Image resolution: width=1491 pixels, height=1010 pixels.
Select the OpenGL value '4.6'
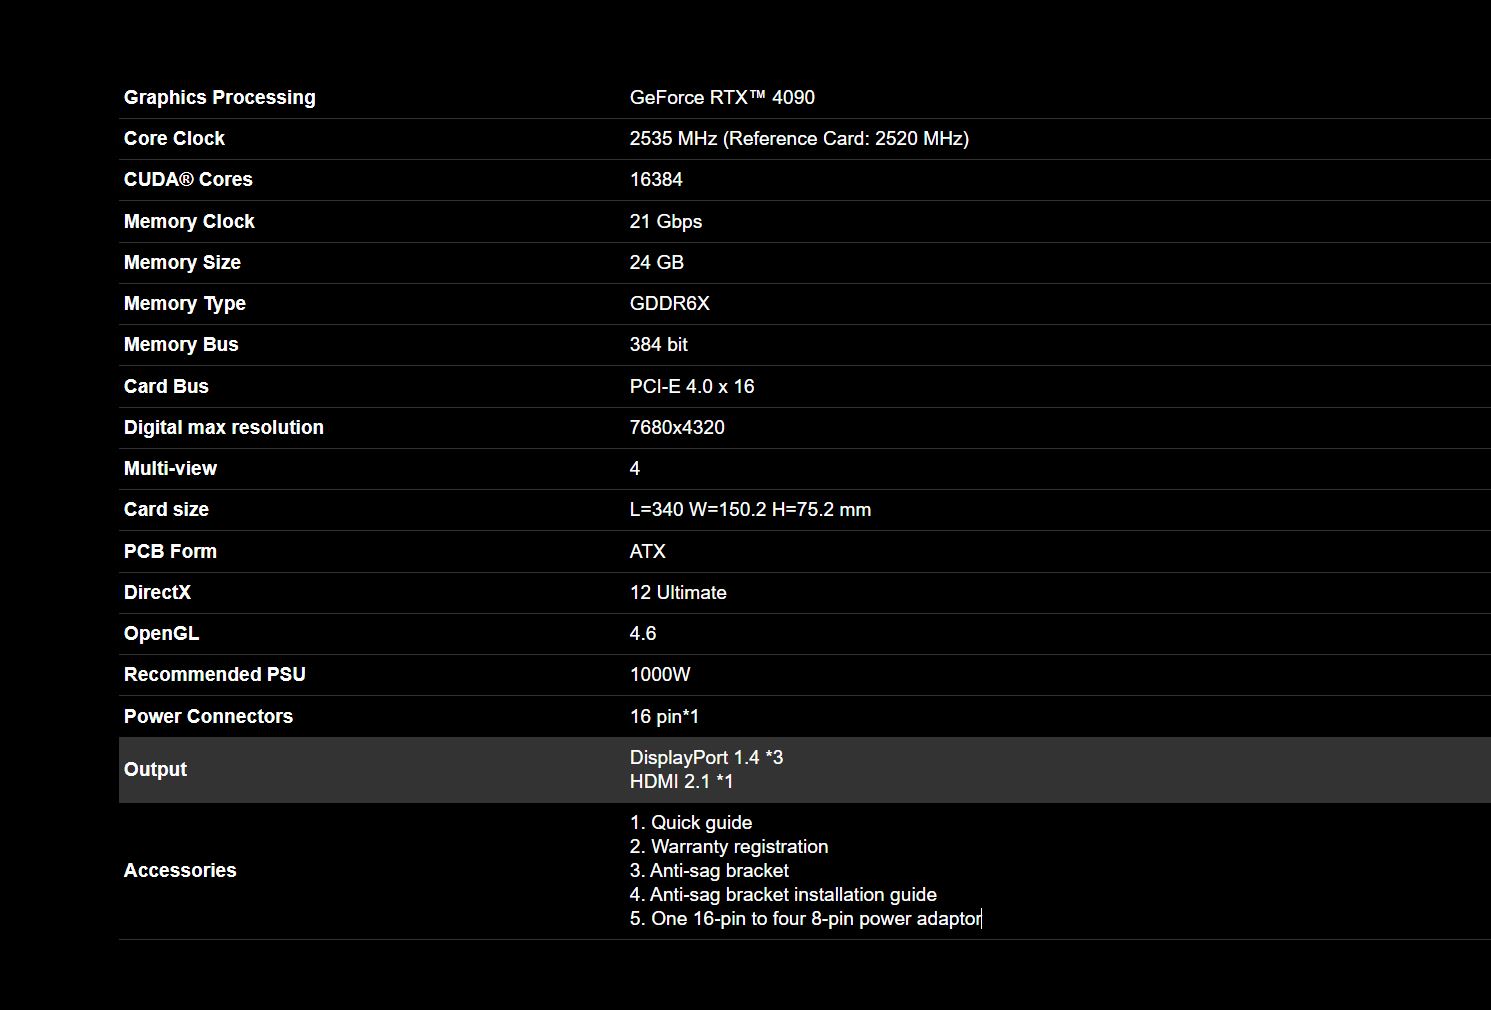643,633
